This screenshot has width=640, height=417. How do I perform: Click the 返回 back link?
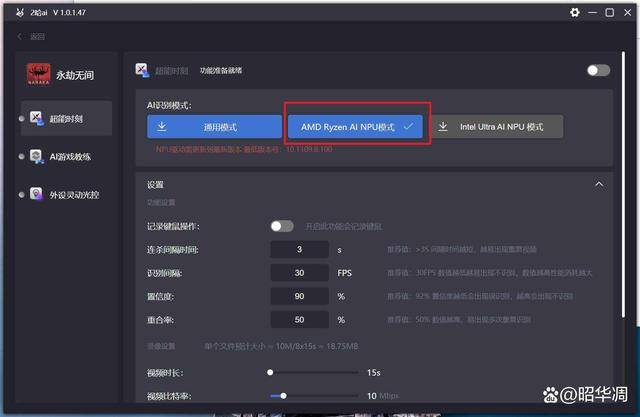(x=37, y=36)
